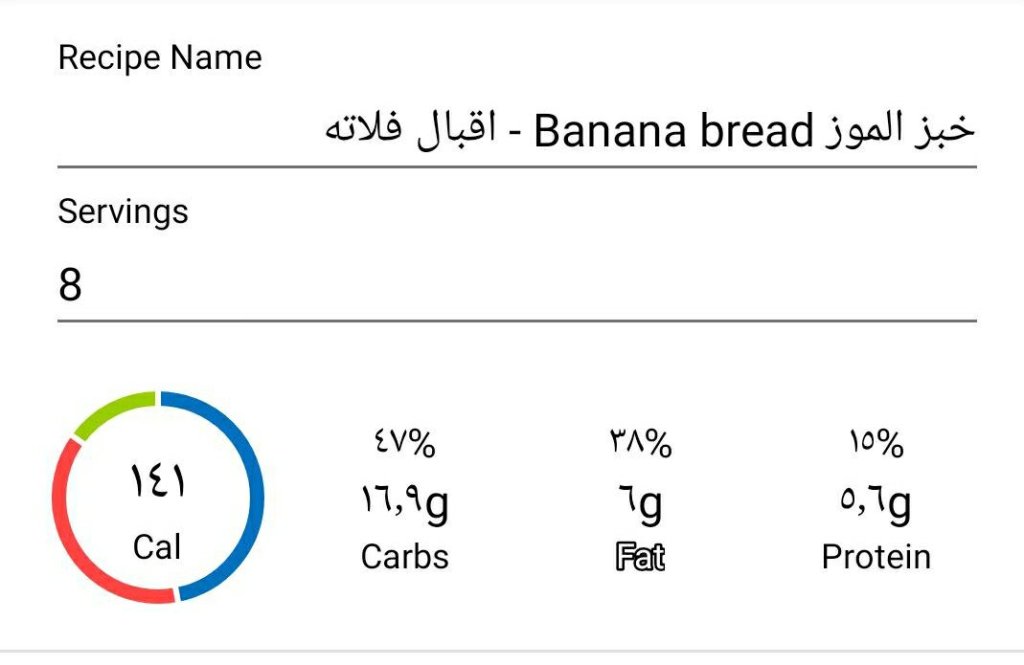Click the Servings label
Screen dimensions: 1024x665
click(x=123, y=212)
